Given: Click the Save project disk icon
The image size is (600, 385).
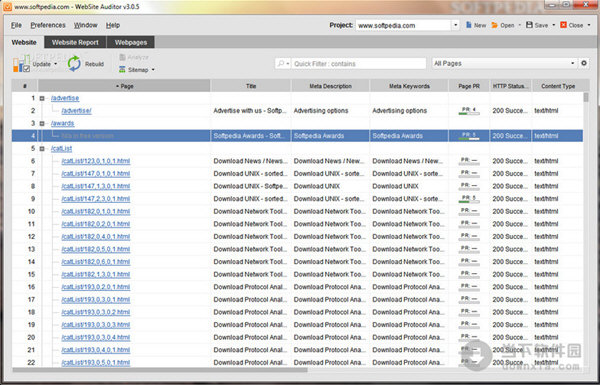Looking at the screenshot, I should pyautogui.click(x=529, y=25).
